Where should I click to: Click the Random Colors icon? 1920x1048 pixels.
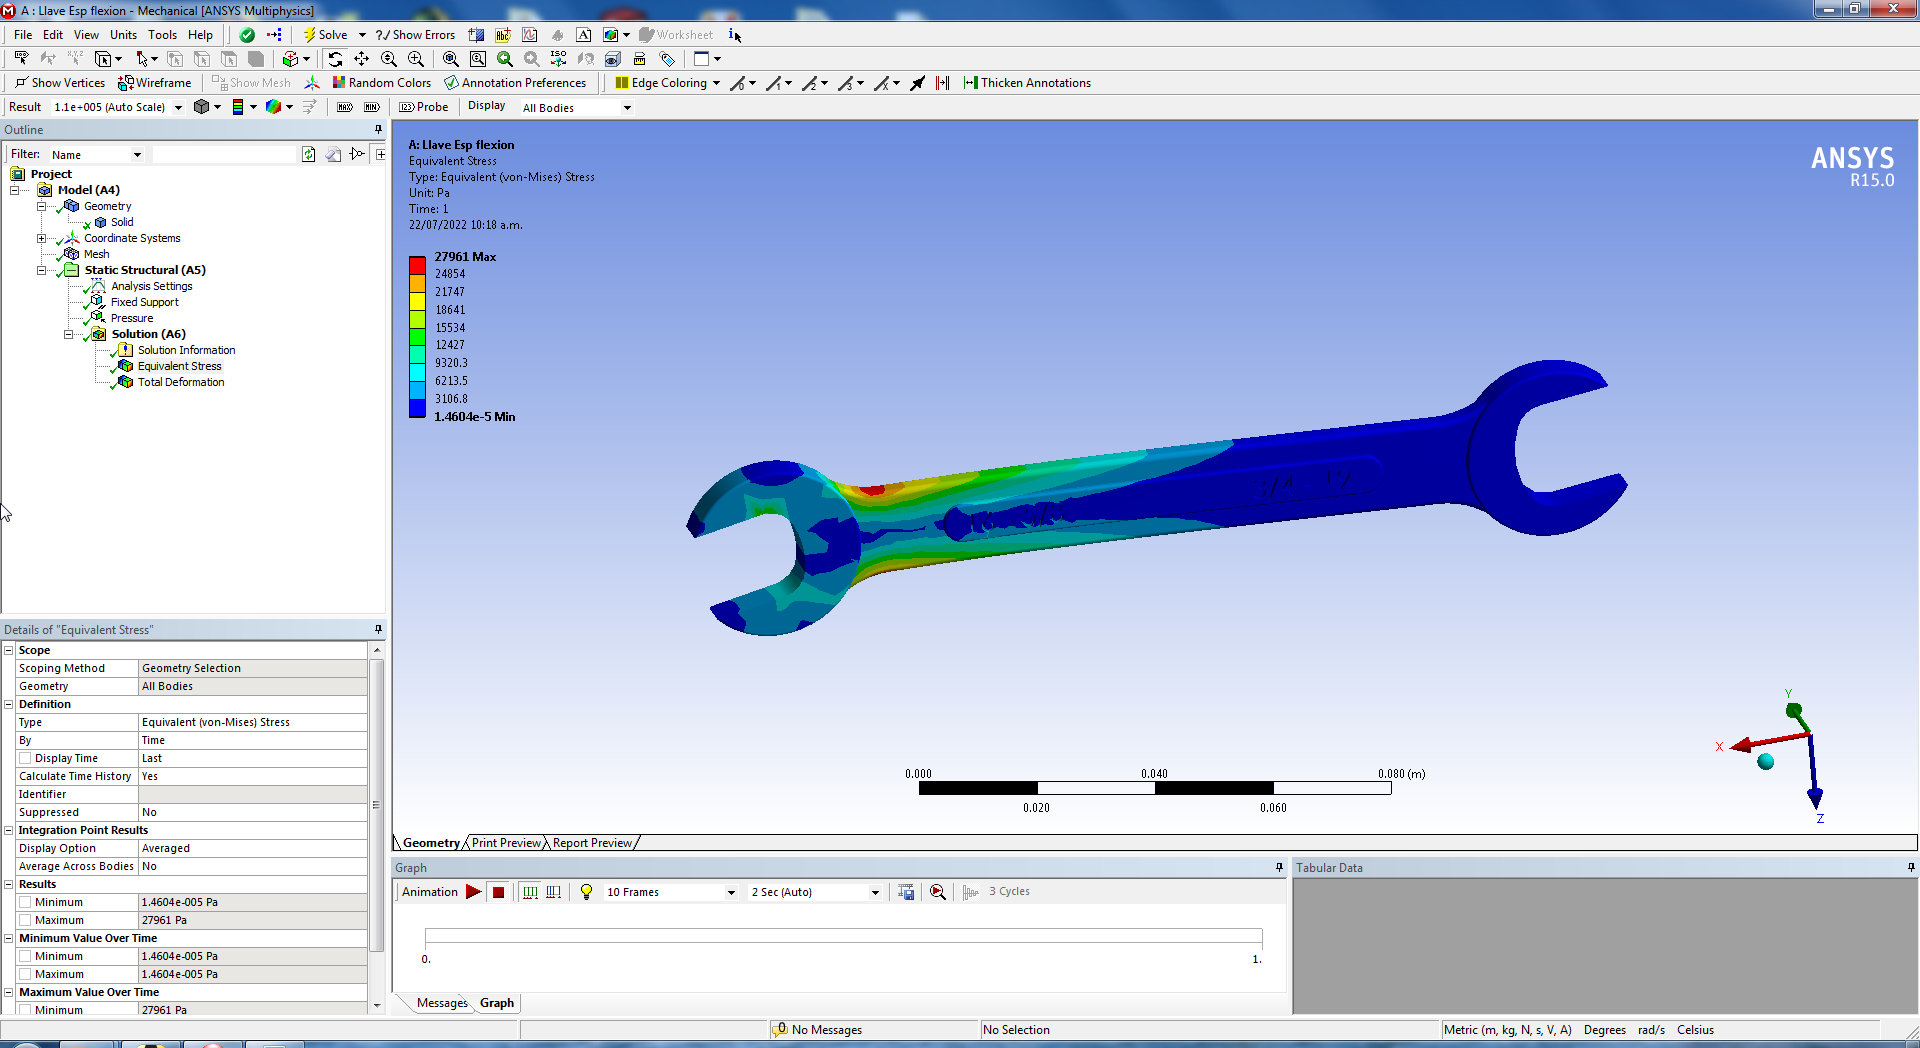click(381, 83)
